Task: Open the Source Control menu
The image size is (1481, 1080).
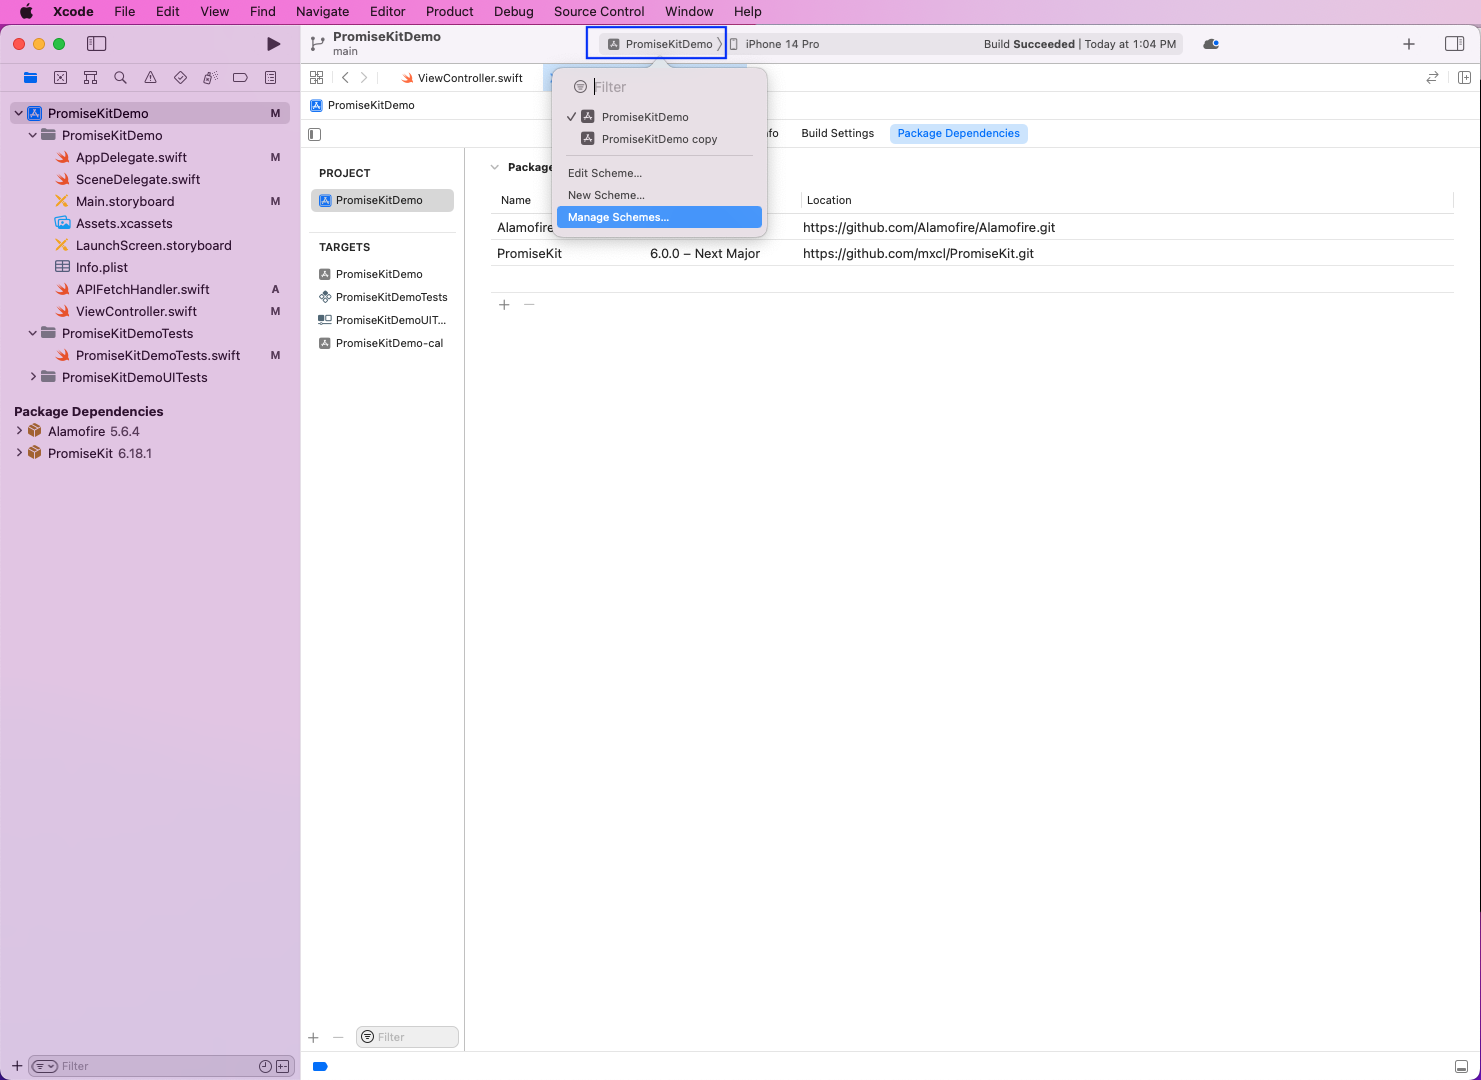Action: [599, 12]
